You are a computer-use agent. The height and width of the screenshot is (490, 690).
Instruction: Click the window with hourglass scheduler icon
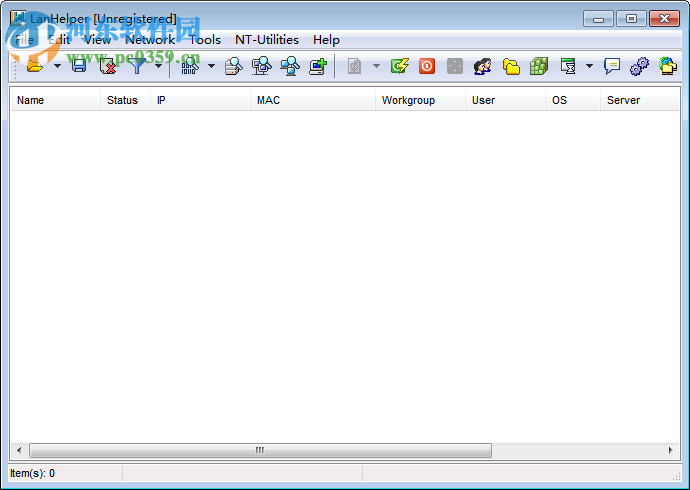coord(568,66)
